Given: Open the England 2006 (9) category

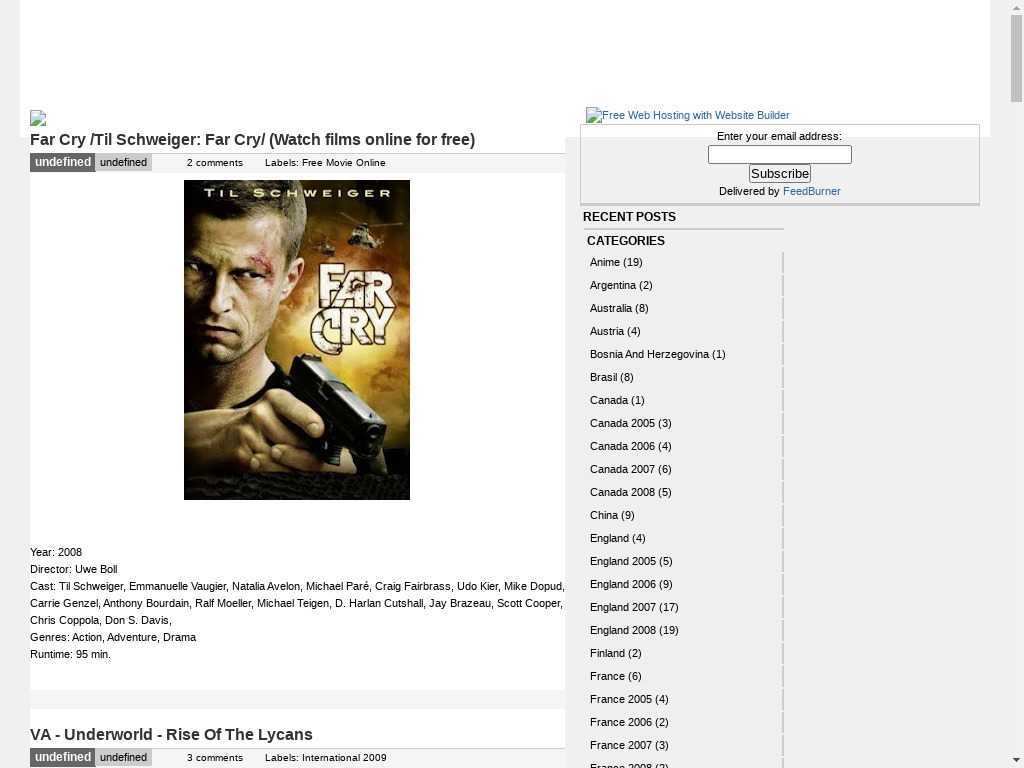Looking at the screenshot, I should tap(631, 584).
